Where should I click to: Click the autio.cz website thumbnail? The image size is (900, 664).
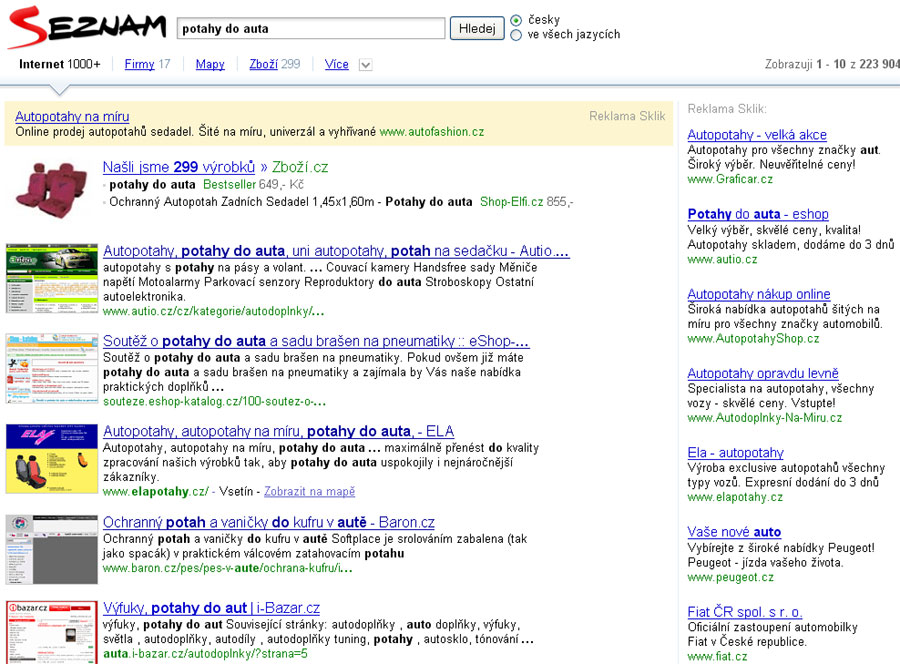52,278
